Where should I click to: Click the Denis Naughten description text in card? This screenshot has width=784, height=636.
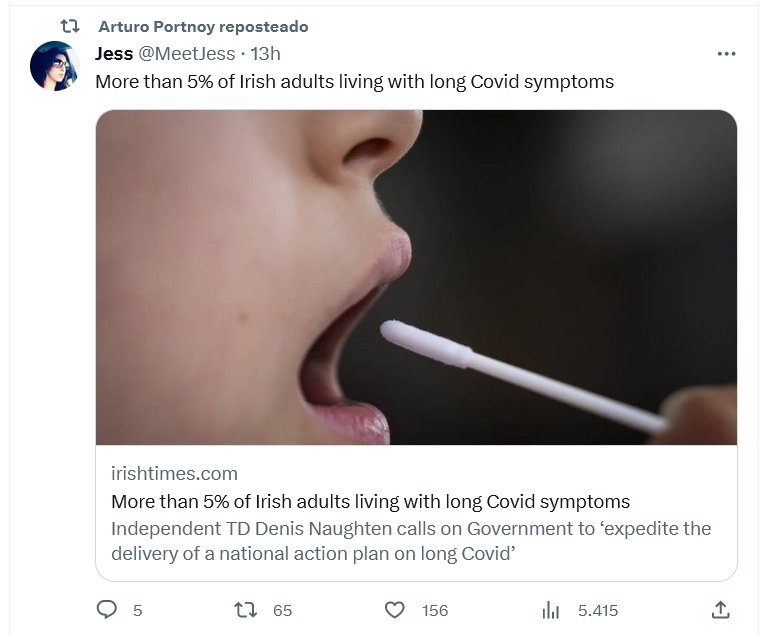tap(410, 540)
